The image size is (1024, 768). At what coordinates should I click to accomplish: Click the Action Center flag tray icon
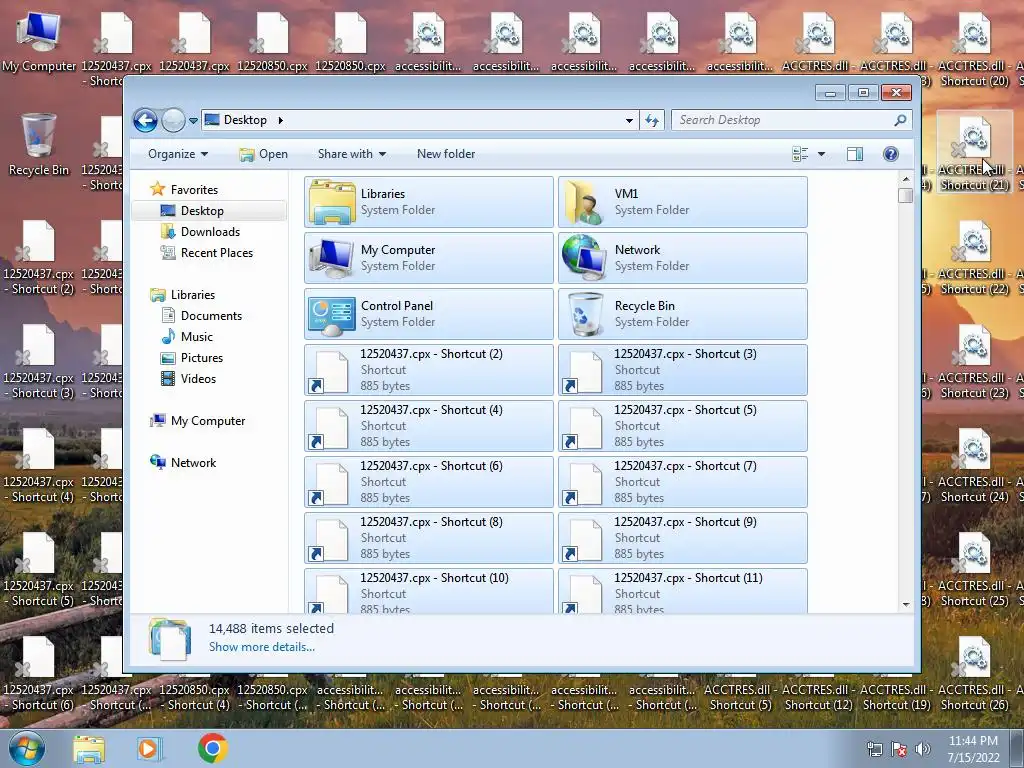[899, 749]
